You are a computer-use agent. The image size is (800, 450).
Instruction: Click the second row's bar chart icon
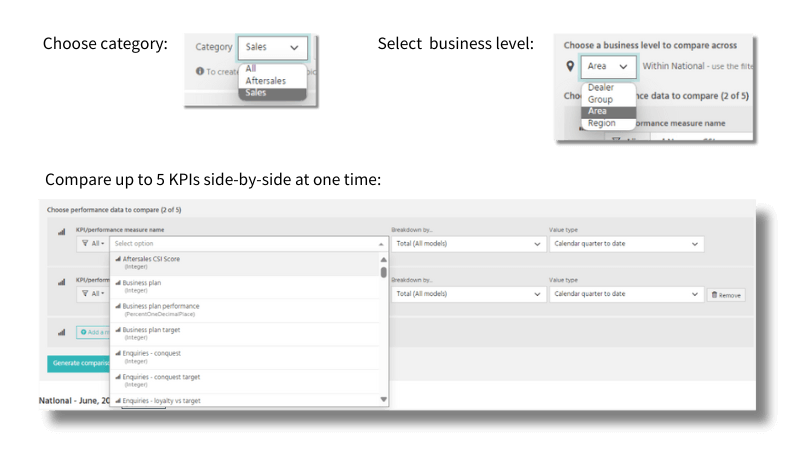click(x=62, y=282)
